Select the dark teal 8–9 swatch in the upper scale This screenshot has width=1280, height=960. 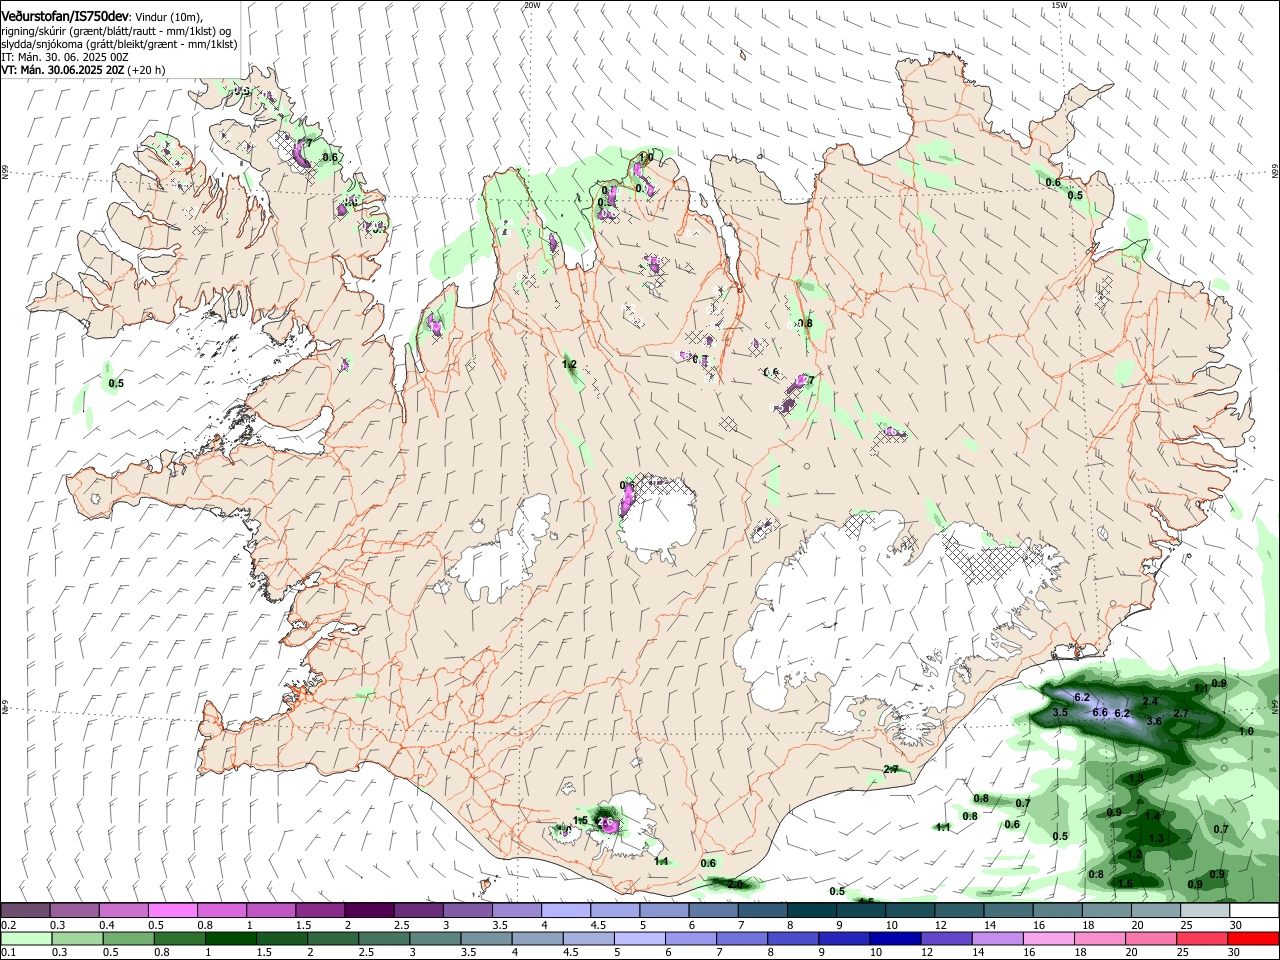(812, 910)
